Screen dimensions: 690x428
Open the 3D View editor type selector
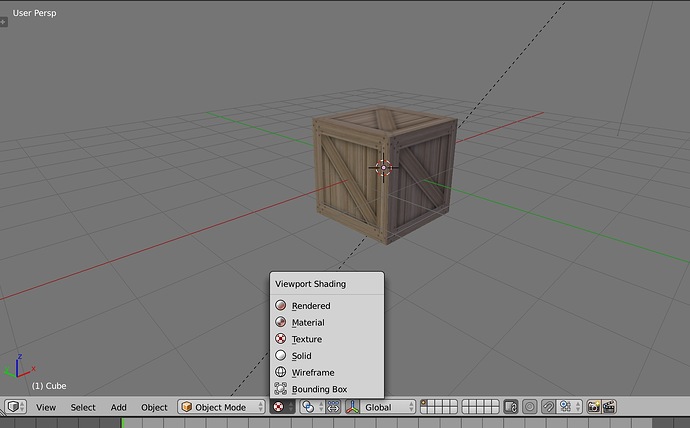pyautogui.click(x=15, y=407)
